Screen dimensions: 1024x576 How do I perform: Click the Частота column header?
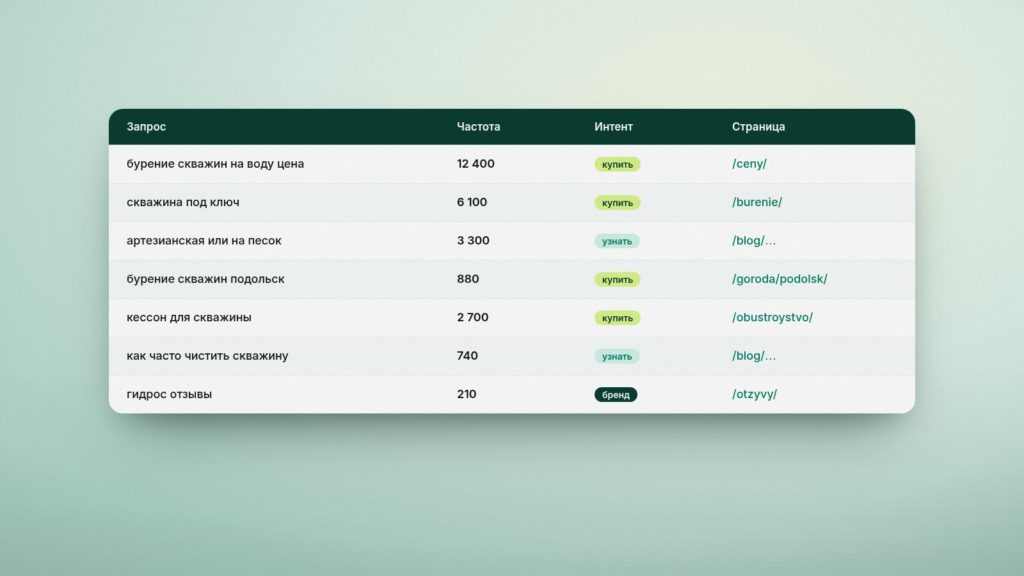[478, 127]
